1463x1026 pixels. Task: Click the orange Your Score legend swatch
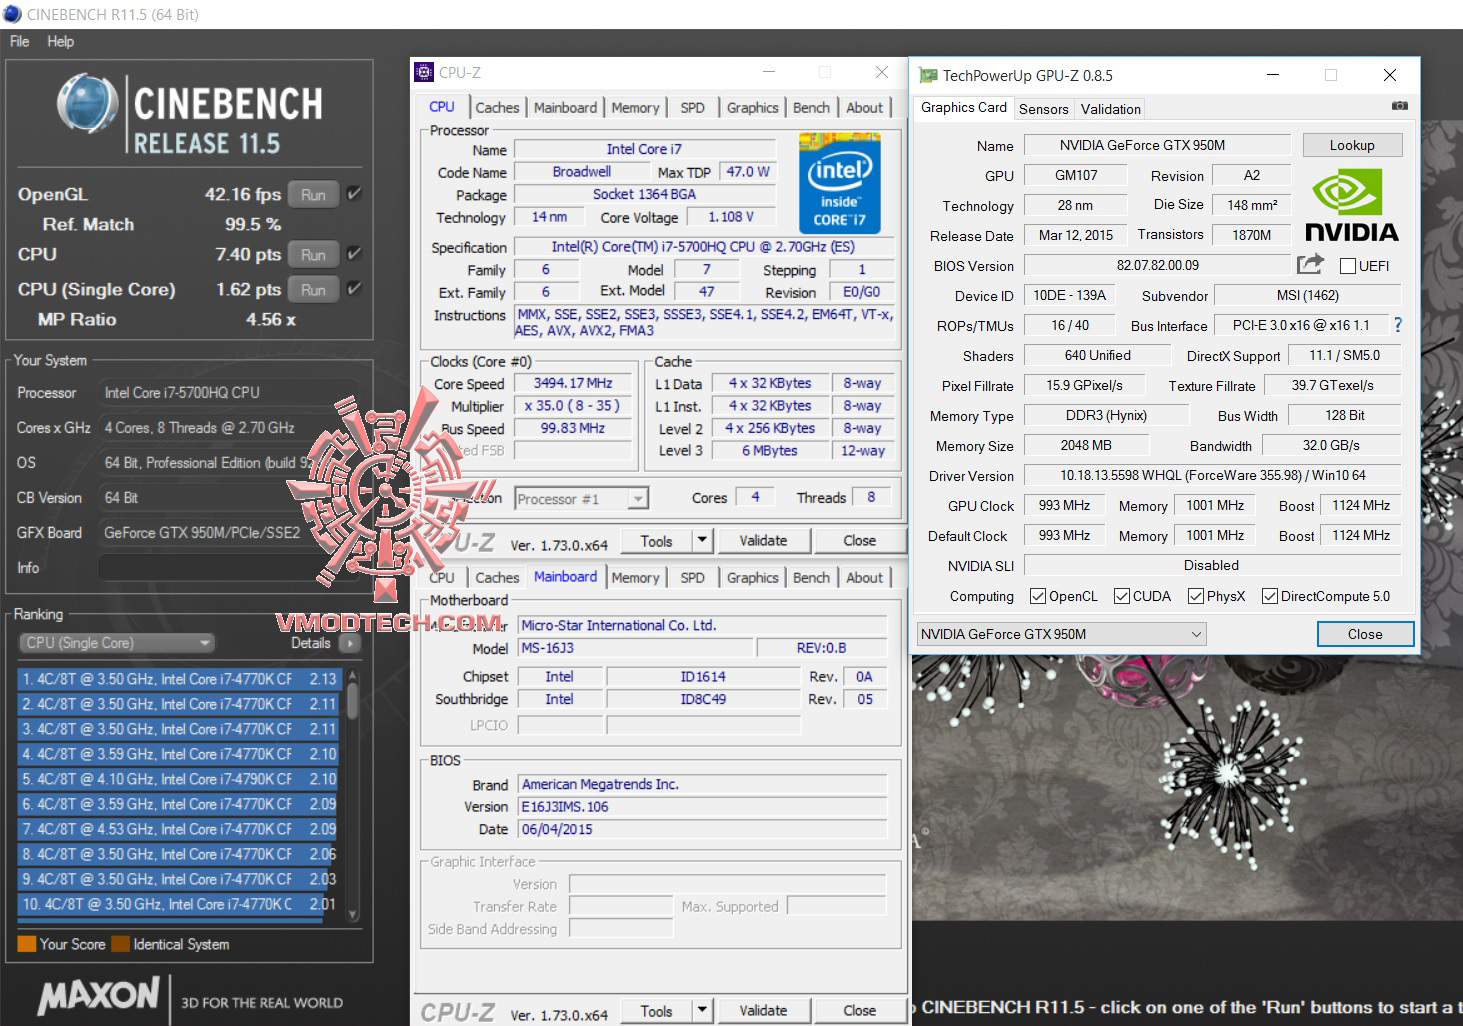[x=27, y=944]
